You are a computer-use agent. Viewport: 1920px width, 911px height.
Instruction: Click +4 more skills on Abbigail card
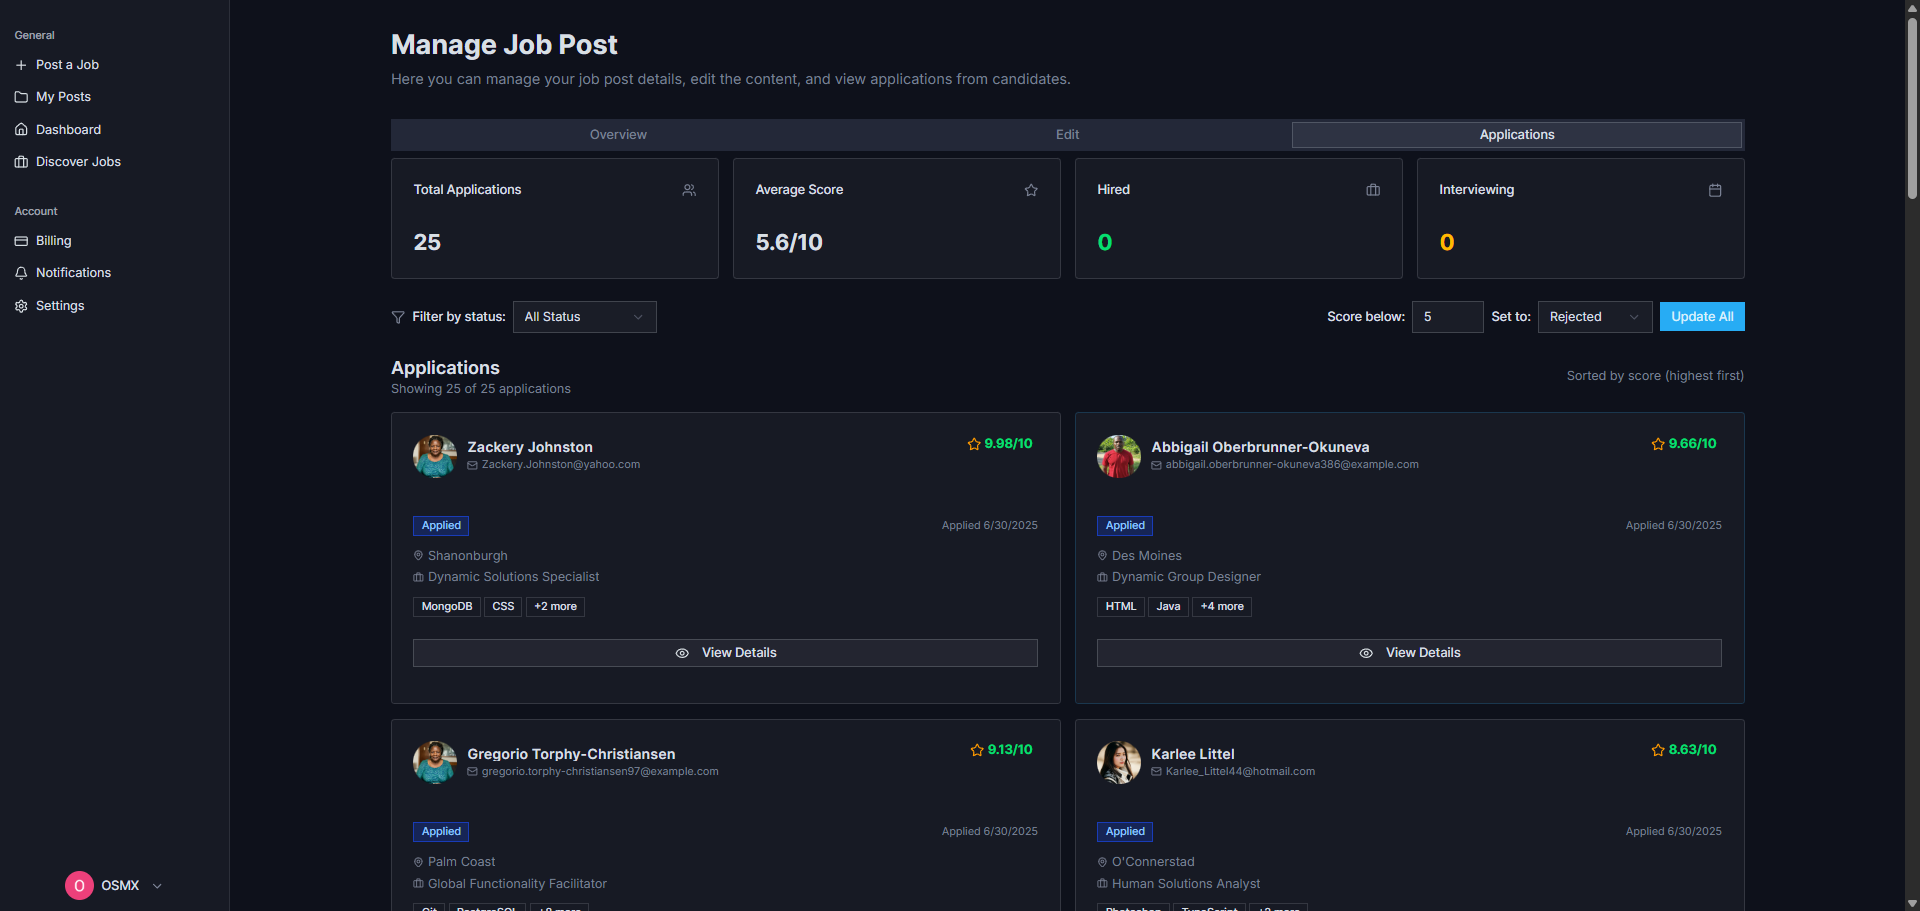(x=1222, y=607)
